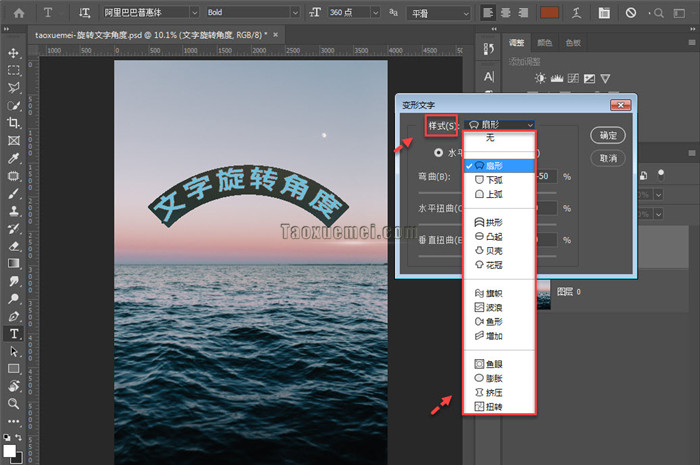Add Brightness/Contrast adjustment
Screen dimensions: 700x465
tap(540, 79)
